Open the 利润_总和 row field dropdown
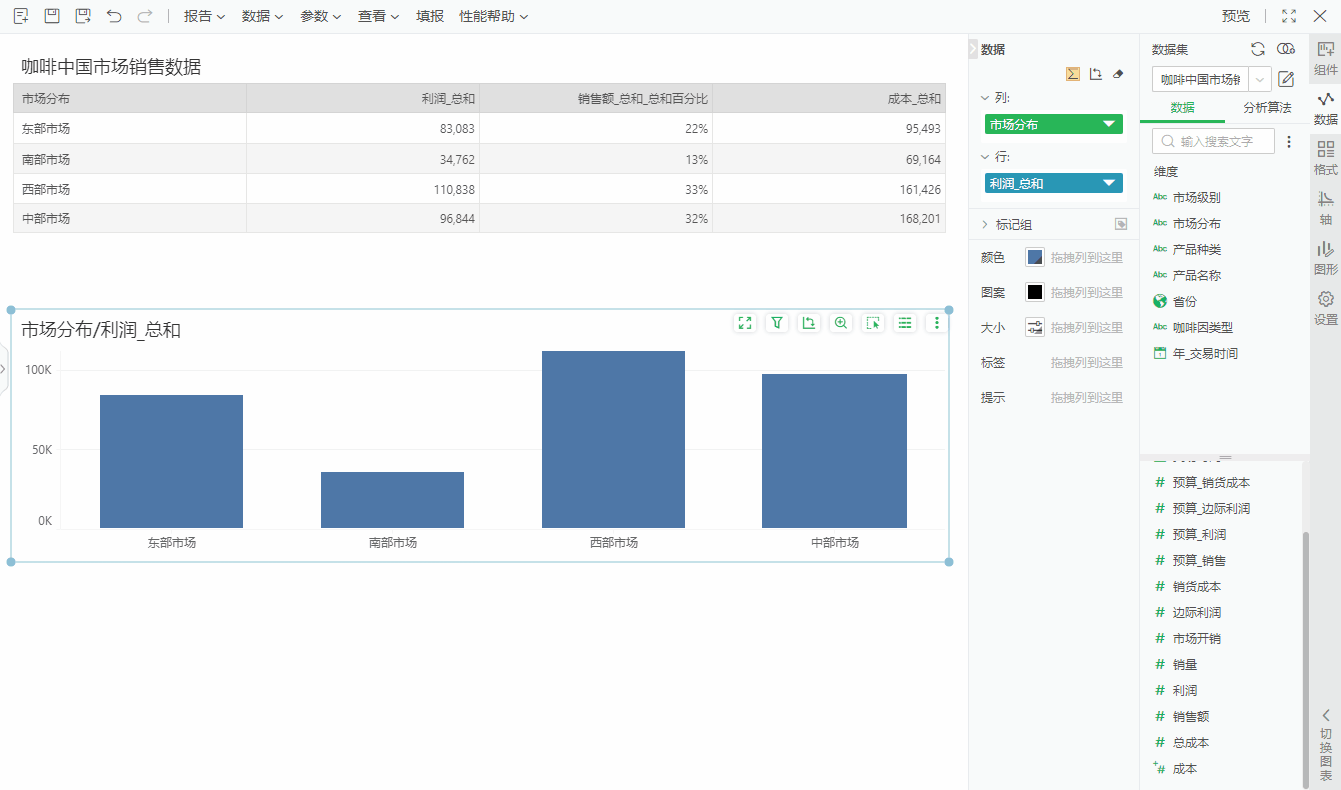This screenshot has width=1341, height=790. tap(1108, 183)
